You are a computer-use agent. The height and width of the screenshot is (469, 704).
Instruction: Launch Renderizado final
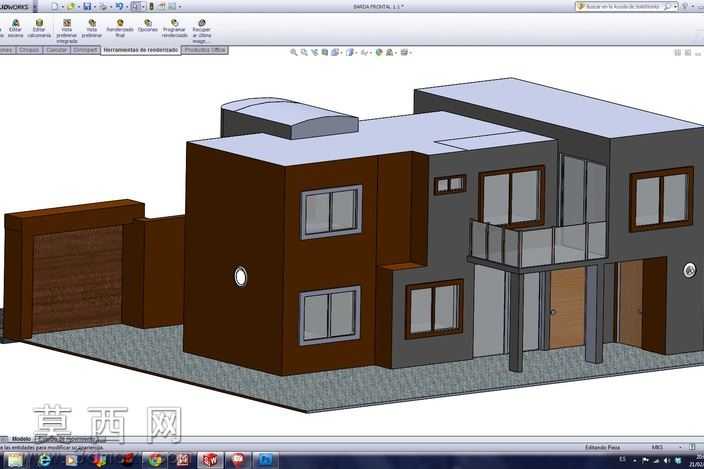120,29
